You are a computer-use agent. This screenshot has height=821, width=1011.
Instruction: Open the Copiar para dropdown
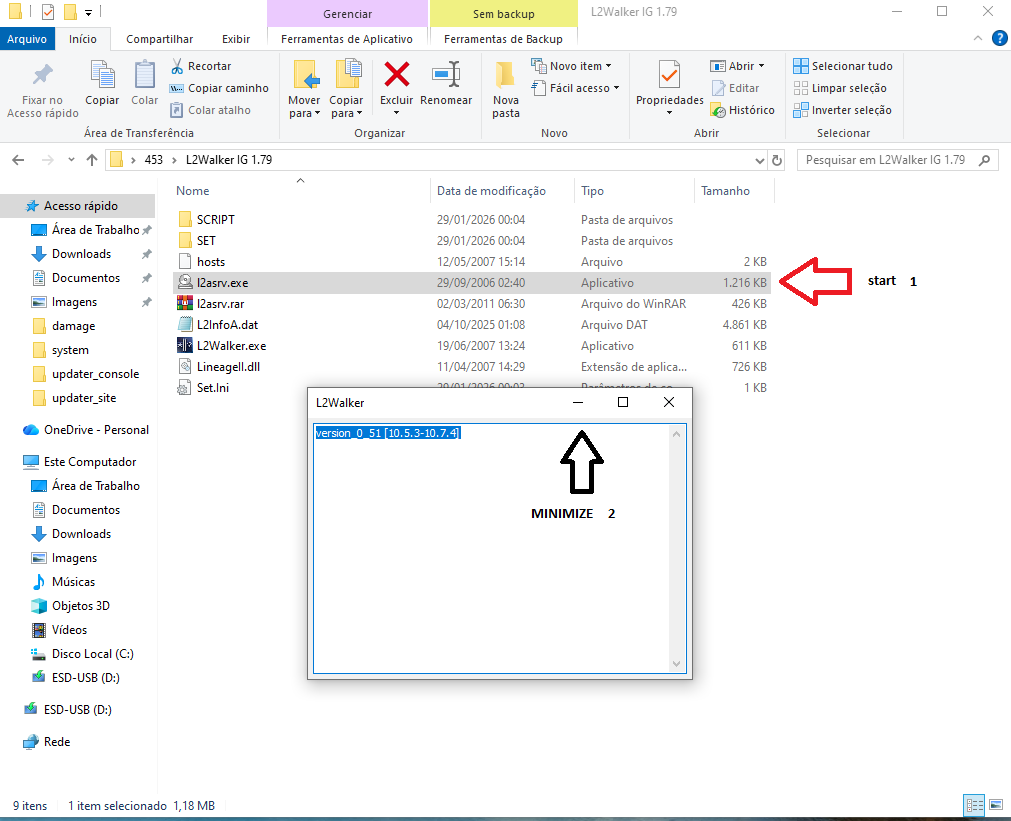346,107
